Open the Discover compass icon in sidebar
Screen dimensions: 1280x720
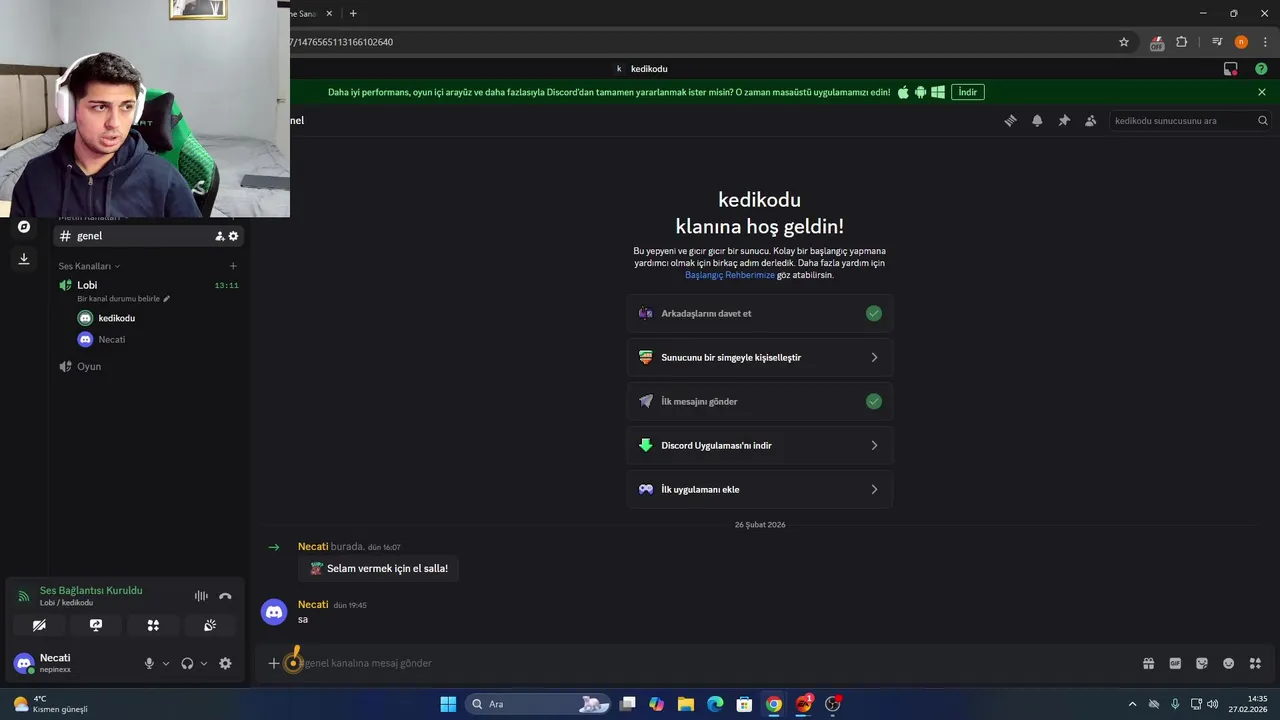pyautogui.click(x=24, y=227)
